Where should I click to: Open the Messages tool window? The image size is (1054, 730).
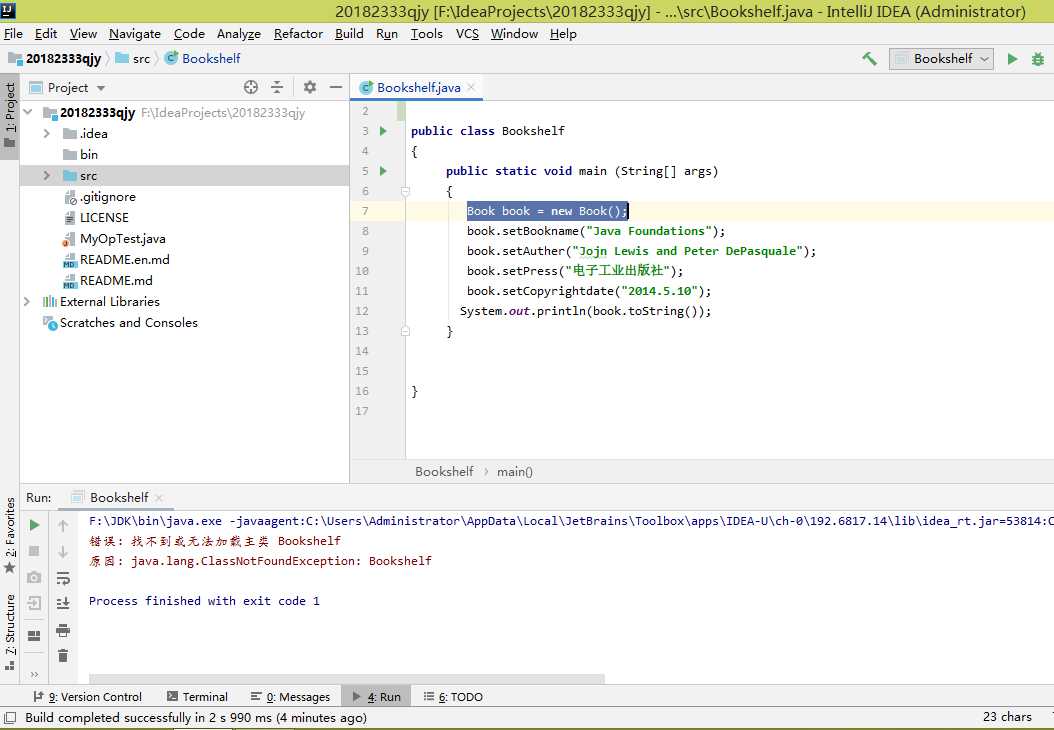coord(290,697)
